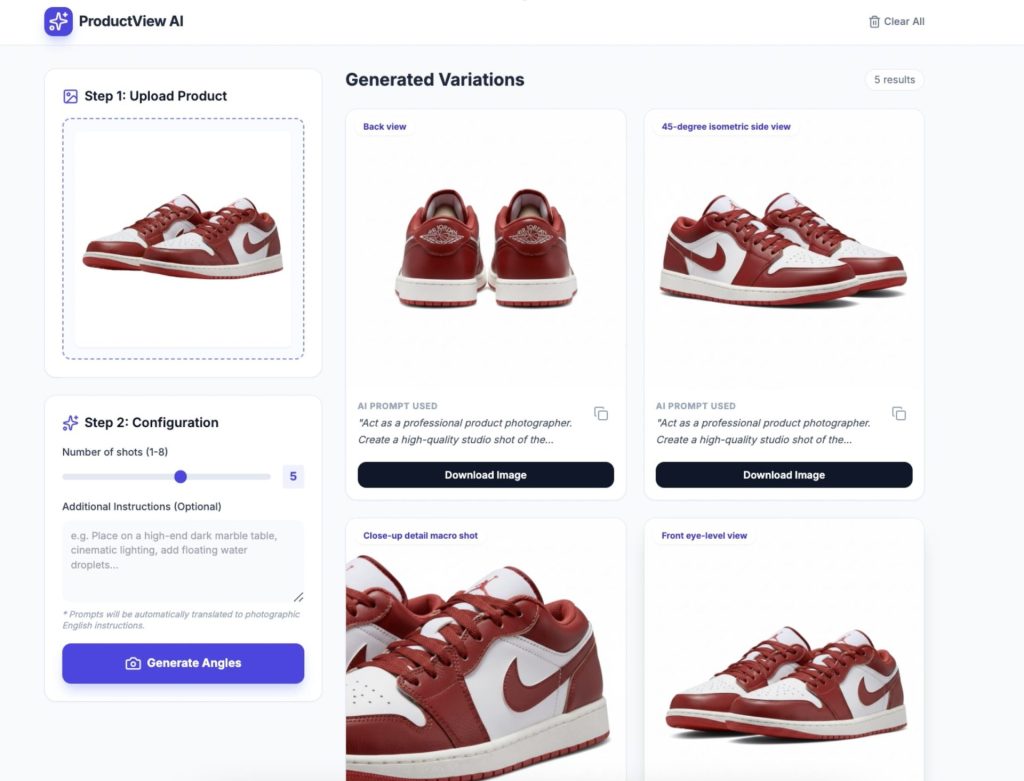This screenshot has height=781, width=1024.
Task: Click the camera icon in Generate Angles
Action: [x=133, y=663]
